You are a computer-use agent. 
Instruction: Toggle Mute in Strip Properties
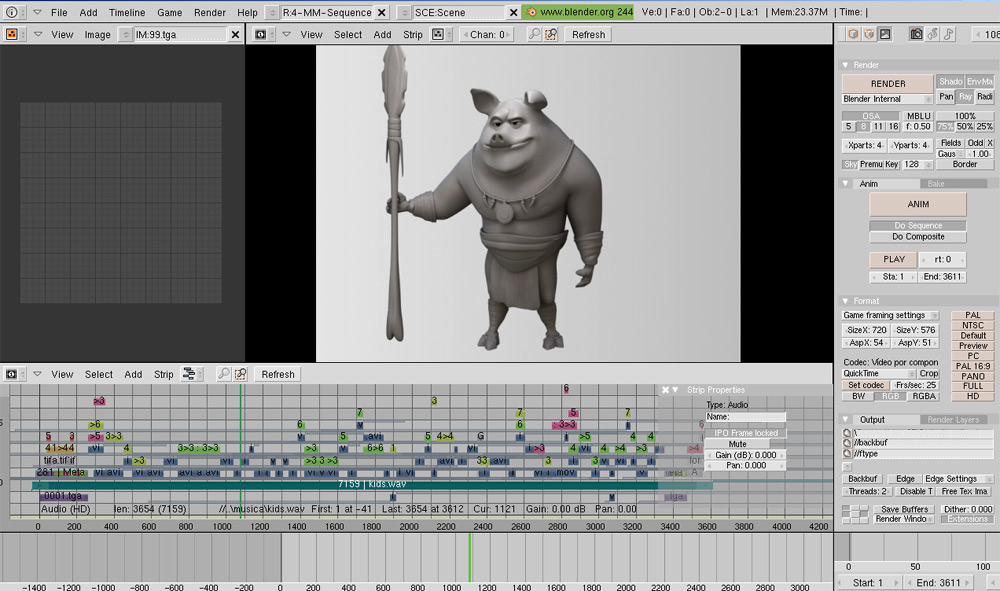coord(737,444)
